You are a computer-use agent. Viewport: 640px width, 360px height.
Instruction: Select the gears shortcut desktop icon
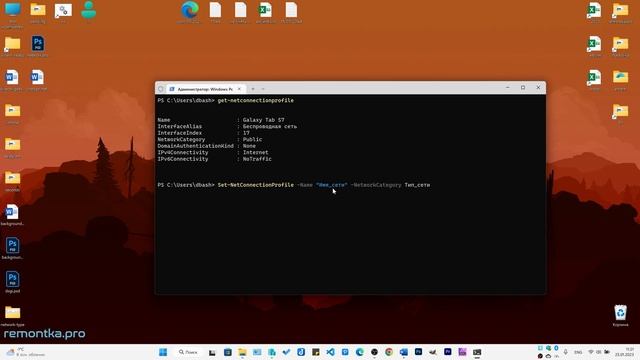pyautogui.click(x=63, y=11)
